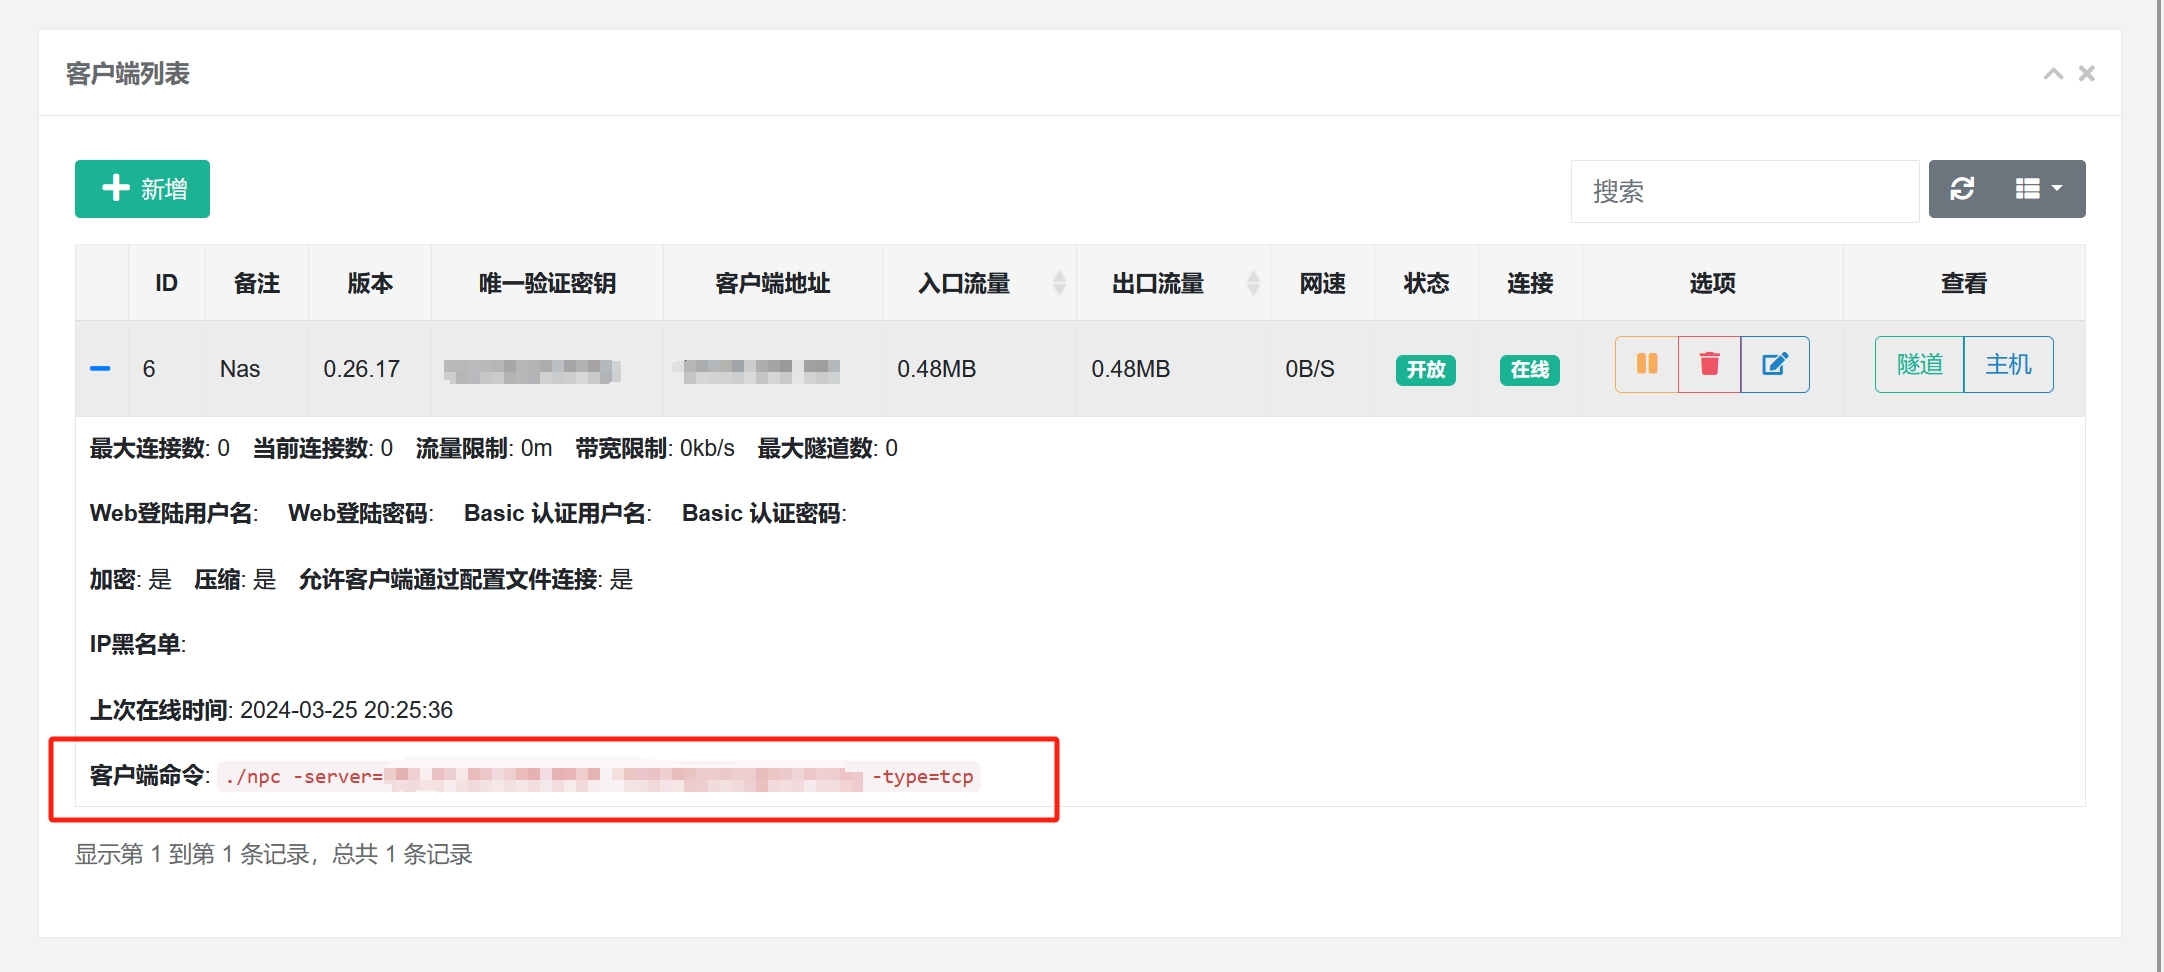The height and width of the screenshot is (972, 2164).
Task: Click the 在线 connection badge
Action: coord(1529,370)
